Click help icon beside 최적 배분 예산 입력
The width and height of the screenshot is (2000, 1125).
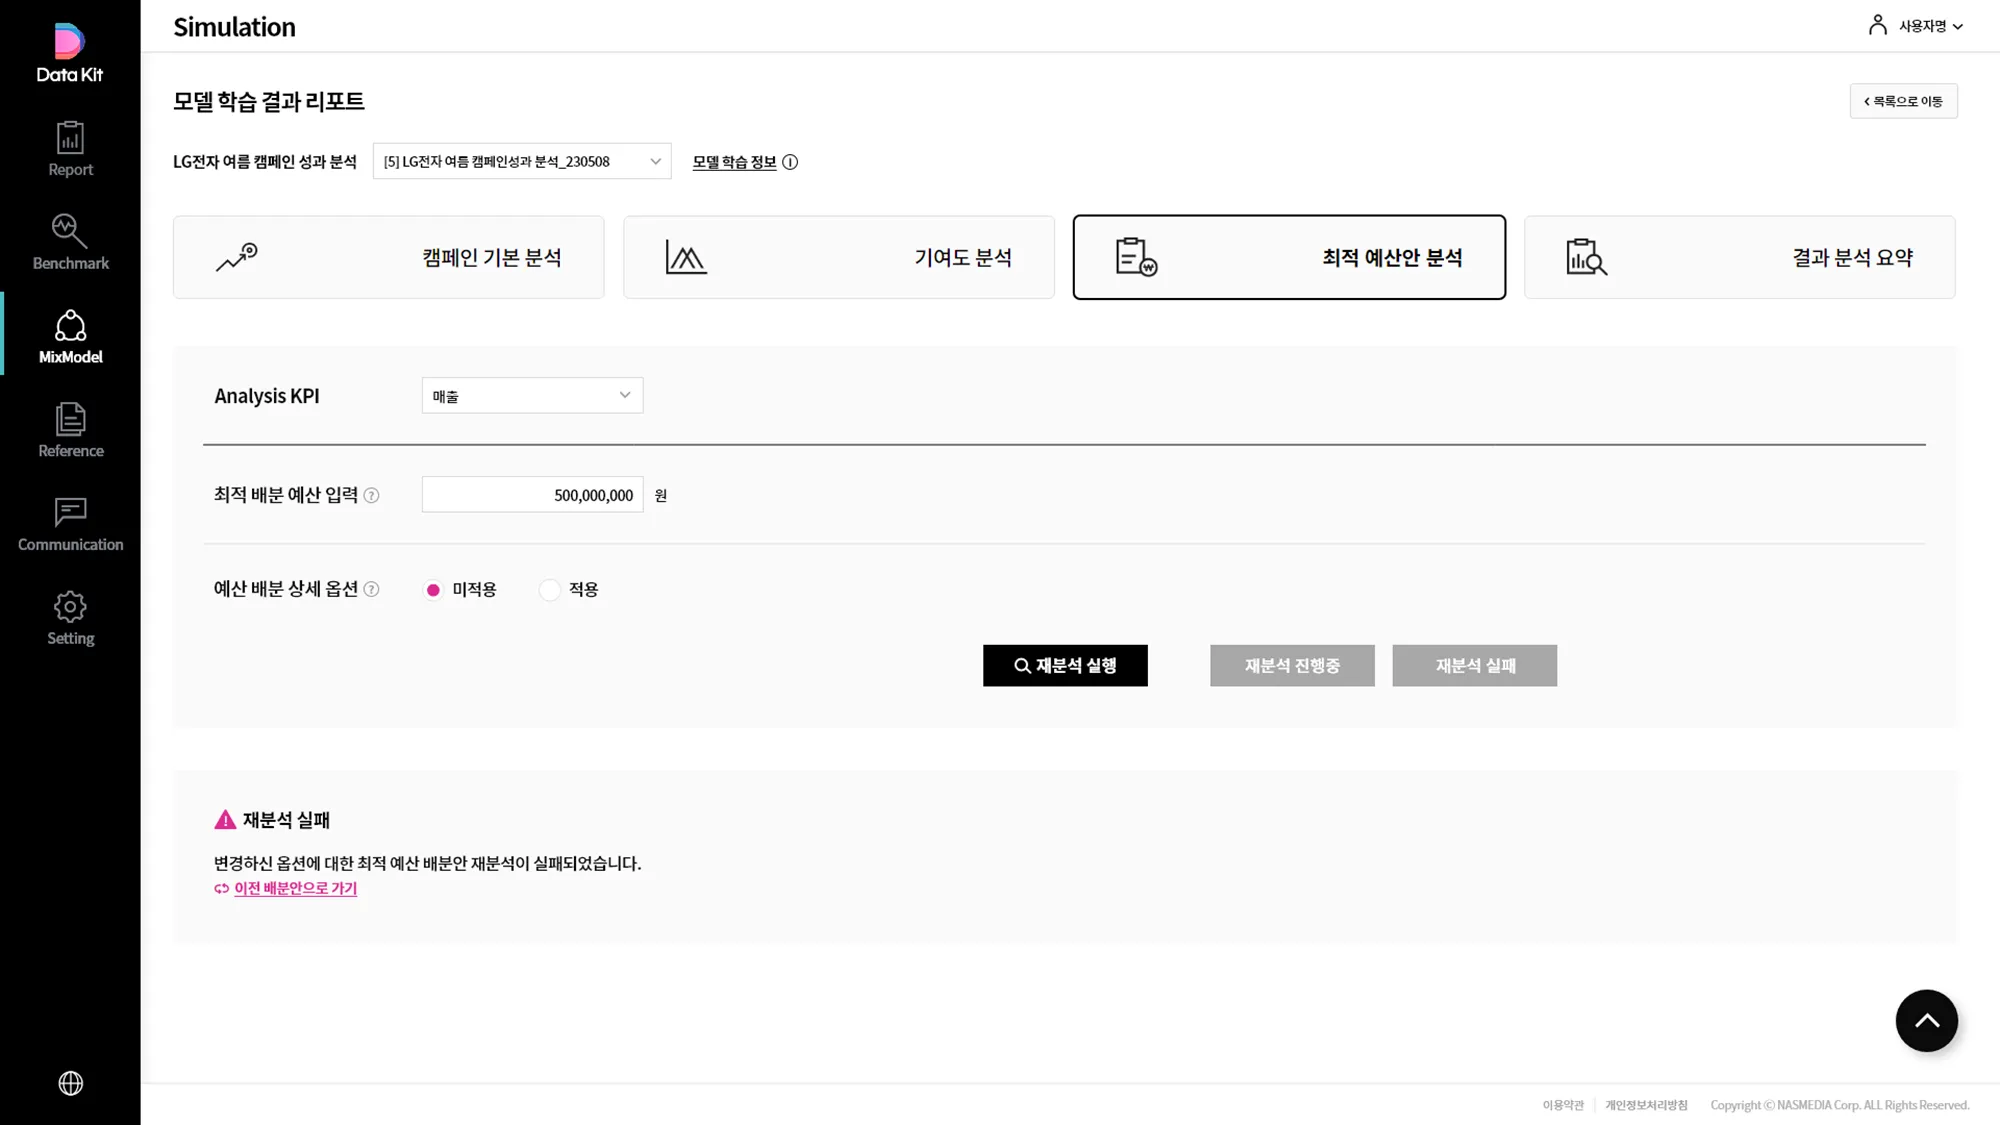(371, 495)
